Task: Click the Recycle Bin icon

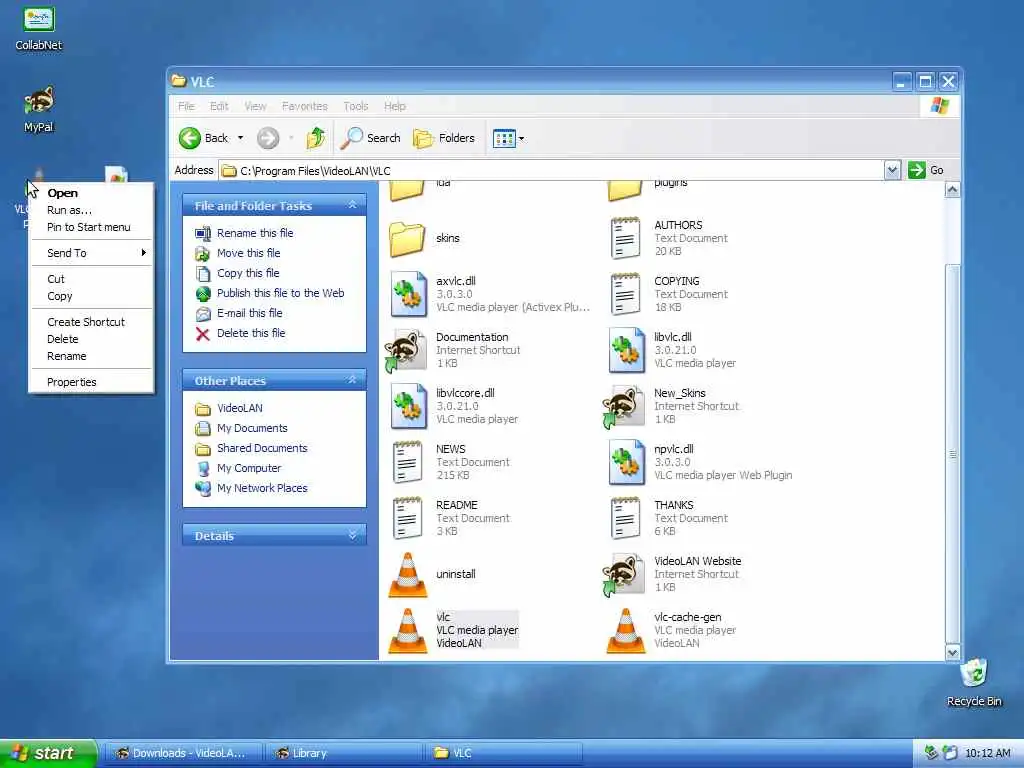Action: pos(974,682)
